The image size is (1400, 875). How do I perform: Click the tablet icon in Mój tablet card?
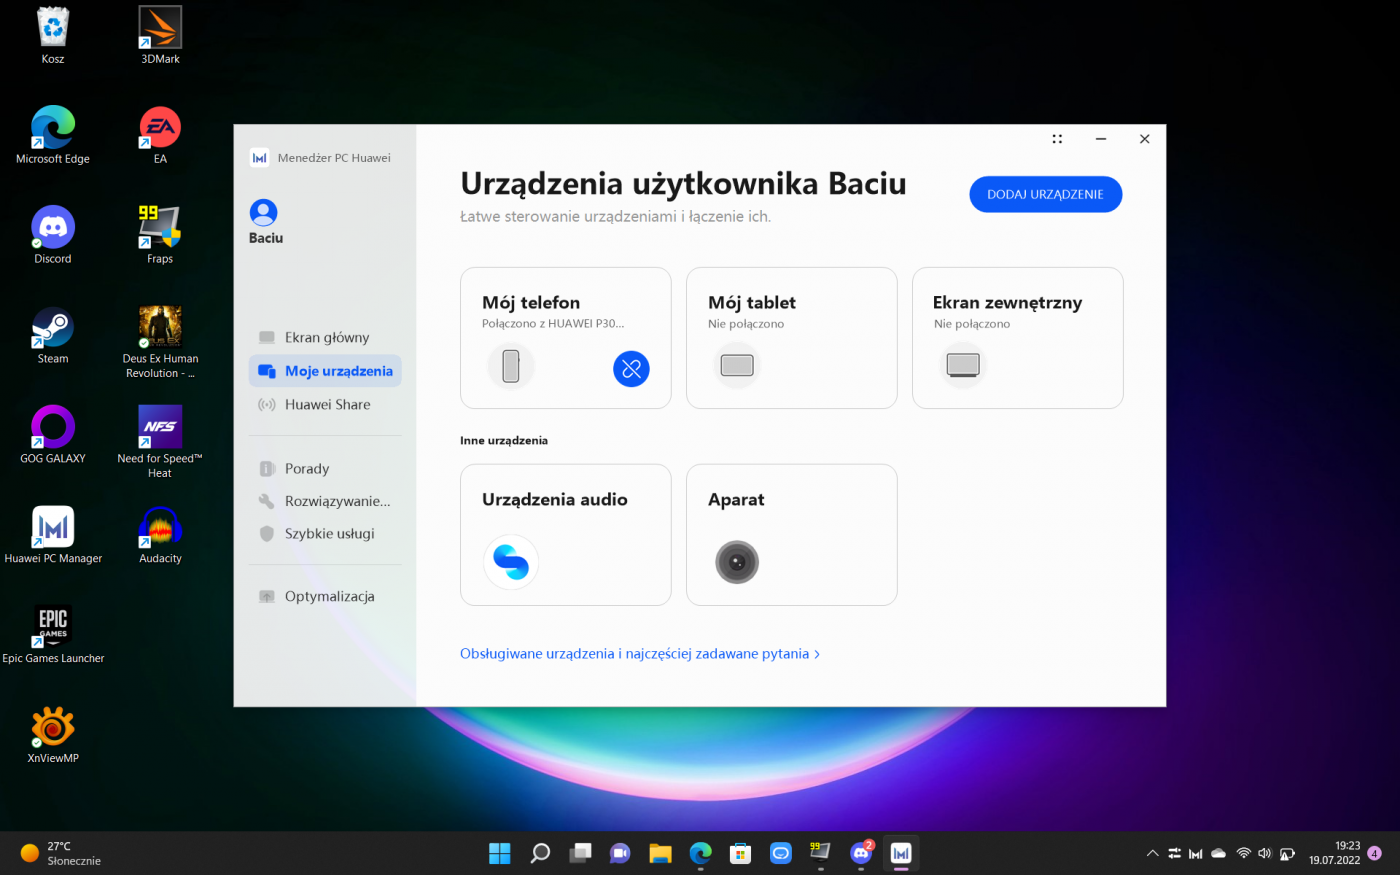click(x=737, y=365)
